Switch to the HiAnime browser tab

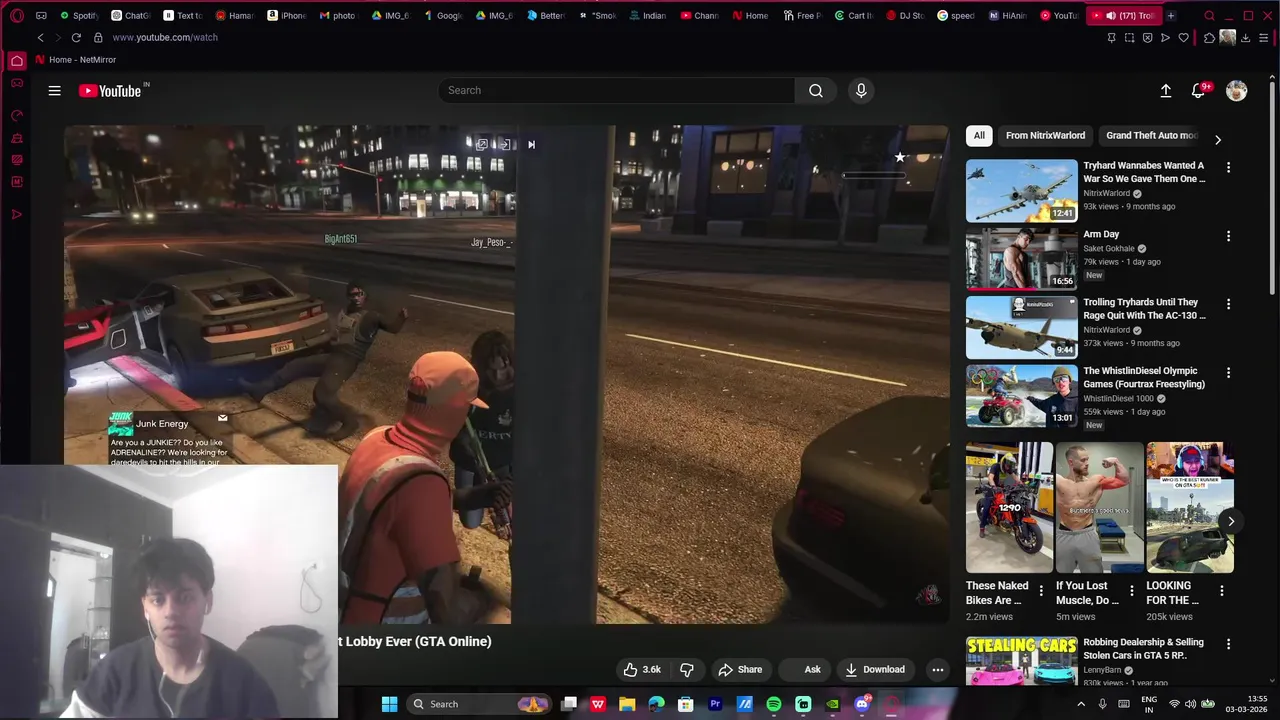[1008, 15]
